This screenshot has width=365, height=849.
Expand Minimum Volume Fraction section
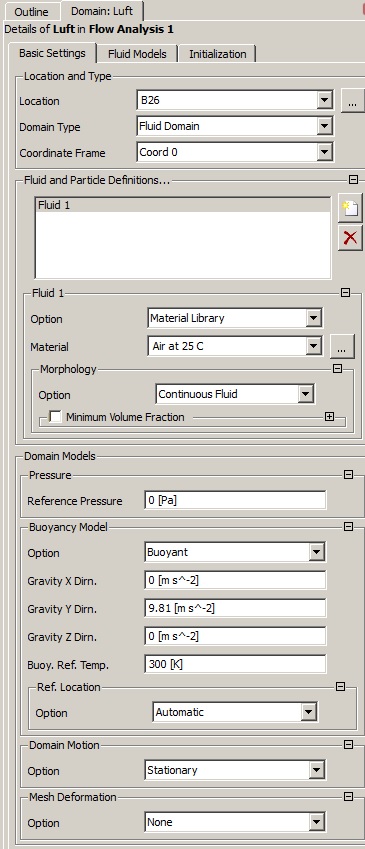point(329,416)
